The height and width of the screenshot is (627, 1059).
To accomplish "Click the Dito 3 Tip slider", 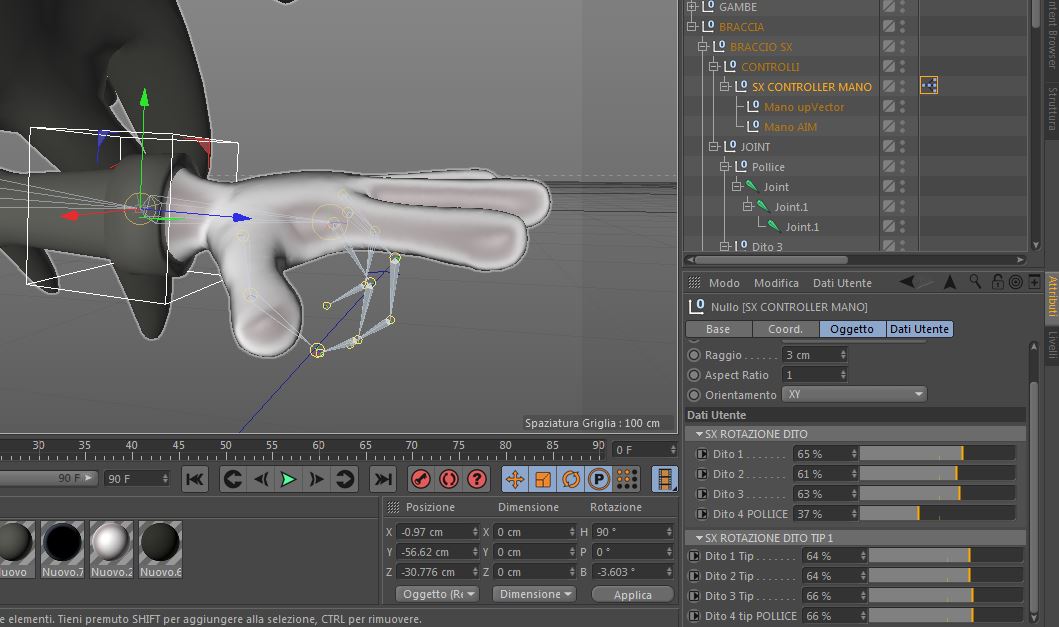I will click(946, 596).
